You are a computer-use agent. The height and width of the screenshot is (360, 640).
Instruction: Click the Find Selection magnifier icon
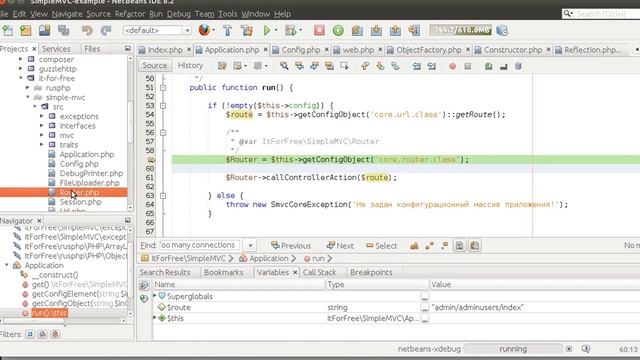tap(284, 66)
